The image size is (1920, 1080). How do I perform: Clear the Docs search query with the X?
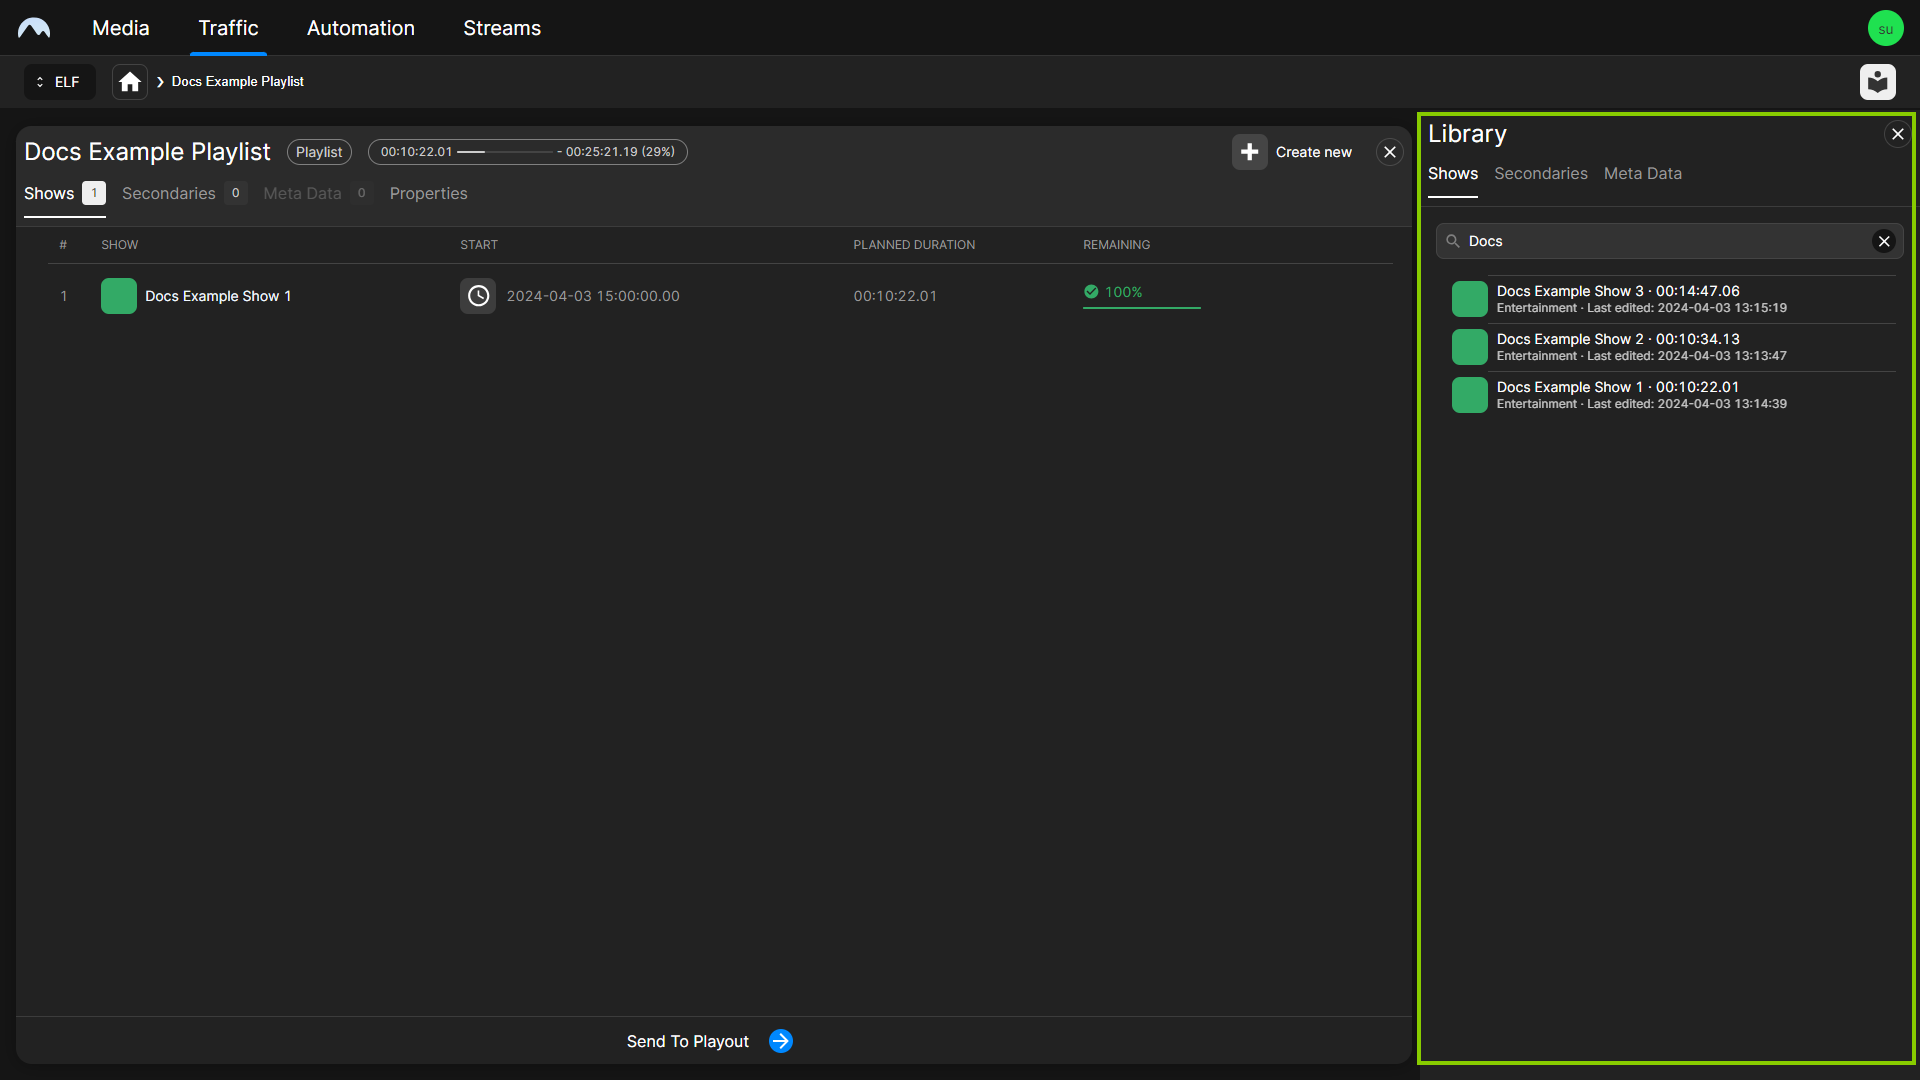[1885, 240]
